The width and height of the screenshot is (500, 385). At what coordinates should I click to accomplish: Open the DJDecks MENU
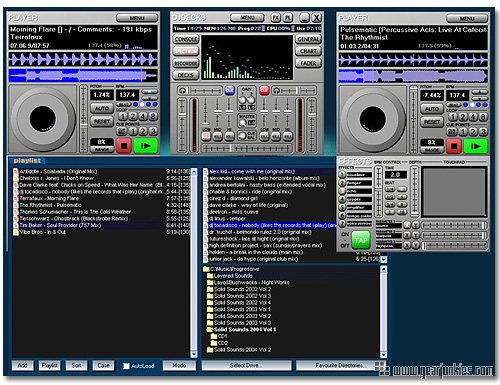[x=247, y=17]
